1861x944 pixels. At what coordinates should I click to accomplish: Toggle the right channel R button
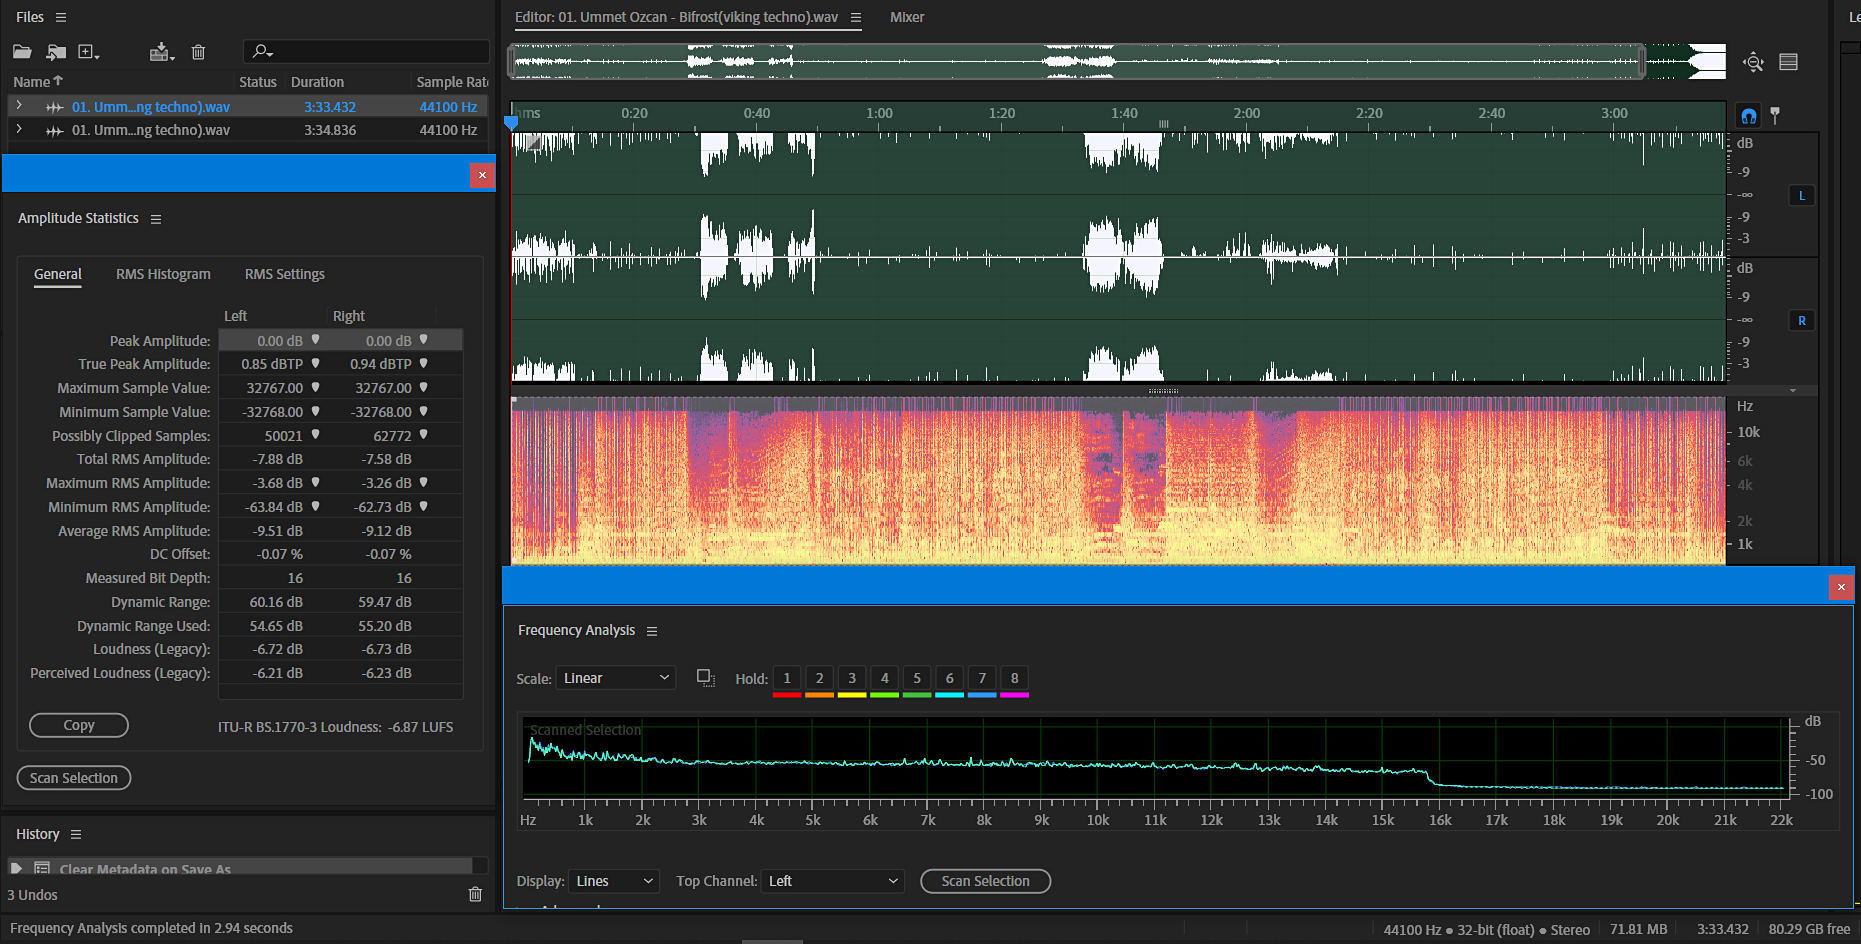[1802, 321]
